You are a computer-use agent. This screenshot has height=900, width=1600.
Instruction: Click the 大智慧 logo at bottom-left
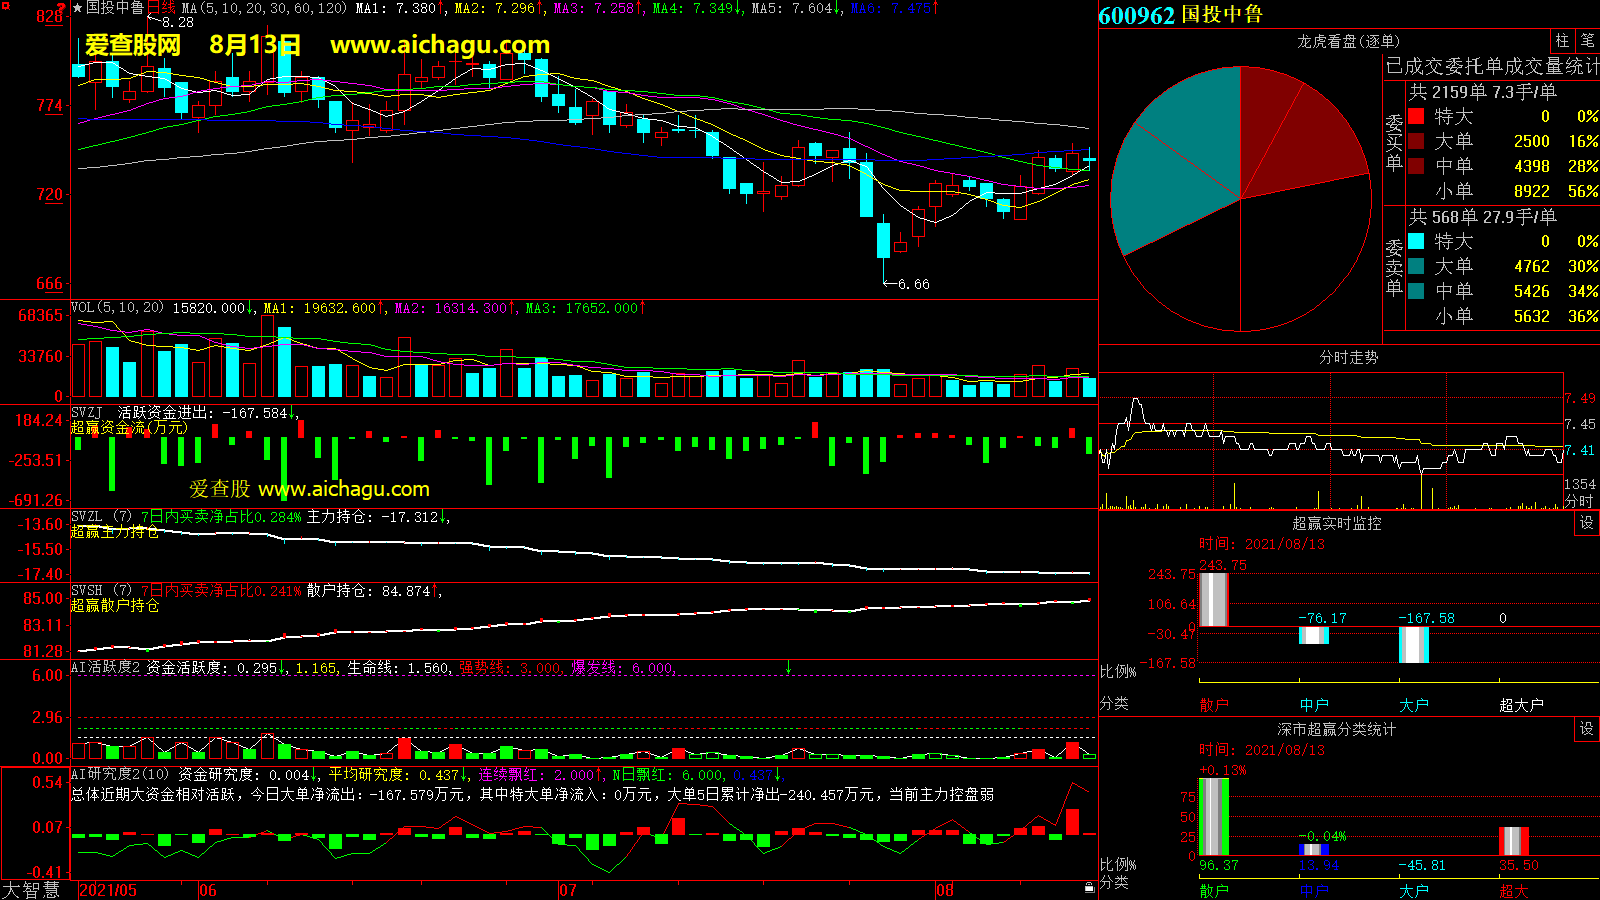[x=32, y=890]
